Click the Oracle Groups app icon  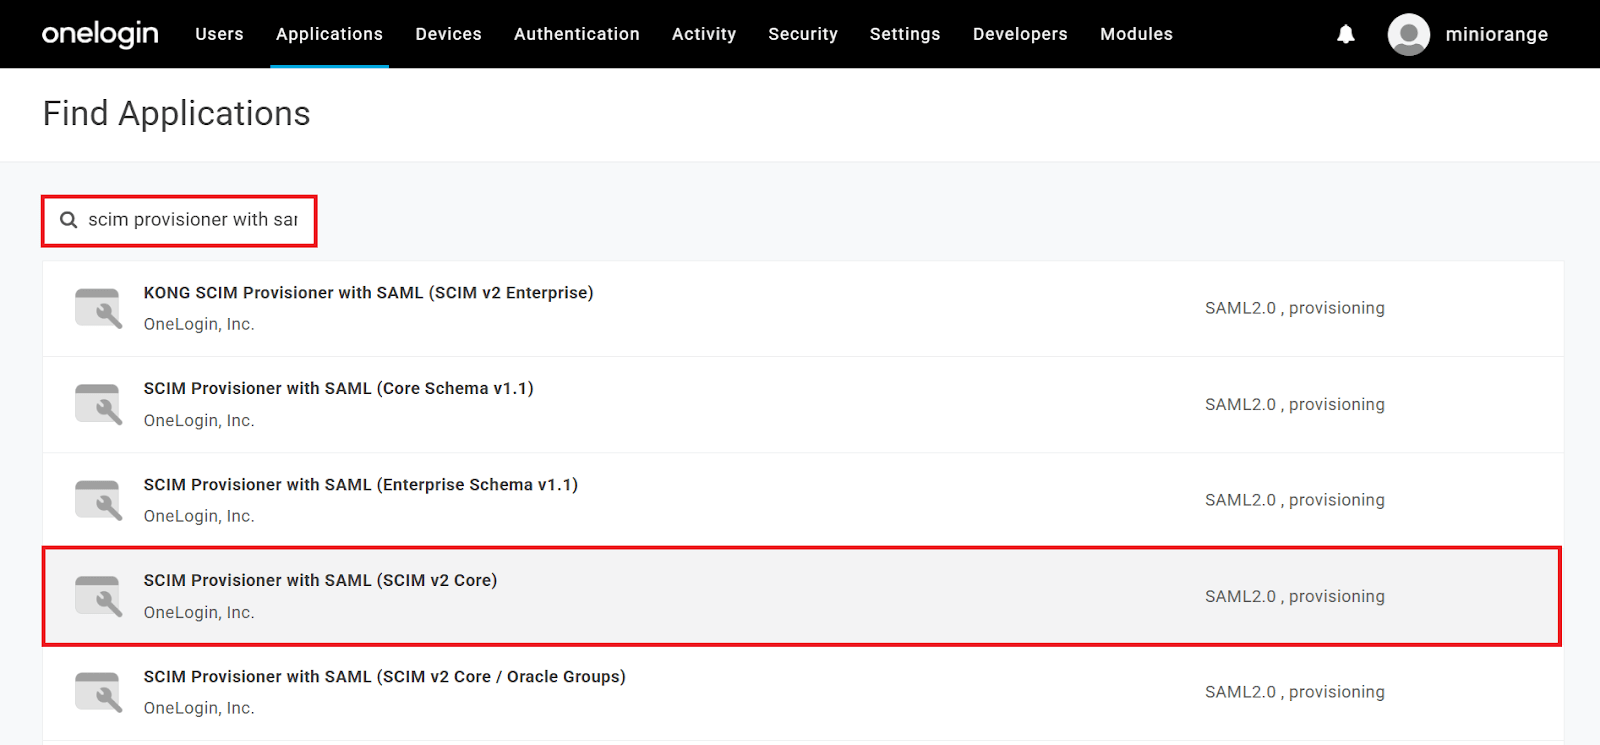[98, 692]
